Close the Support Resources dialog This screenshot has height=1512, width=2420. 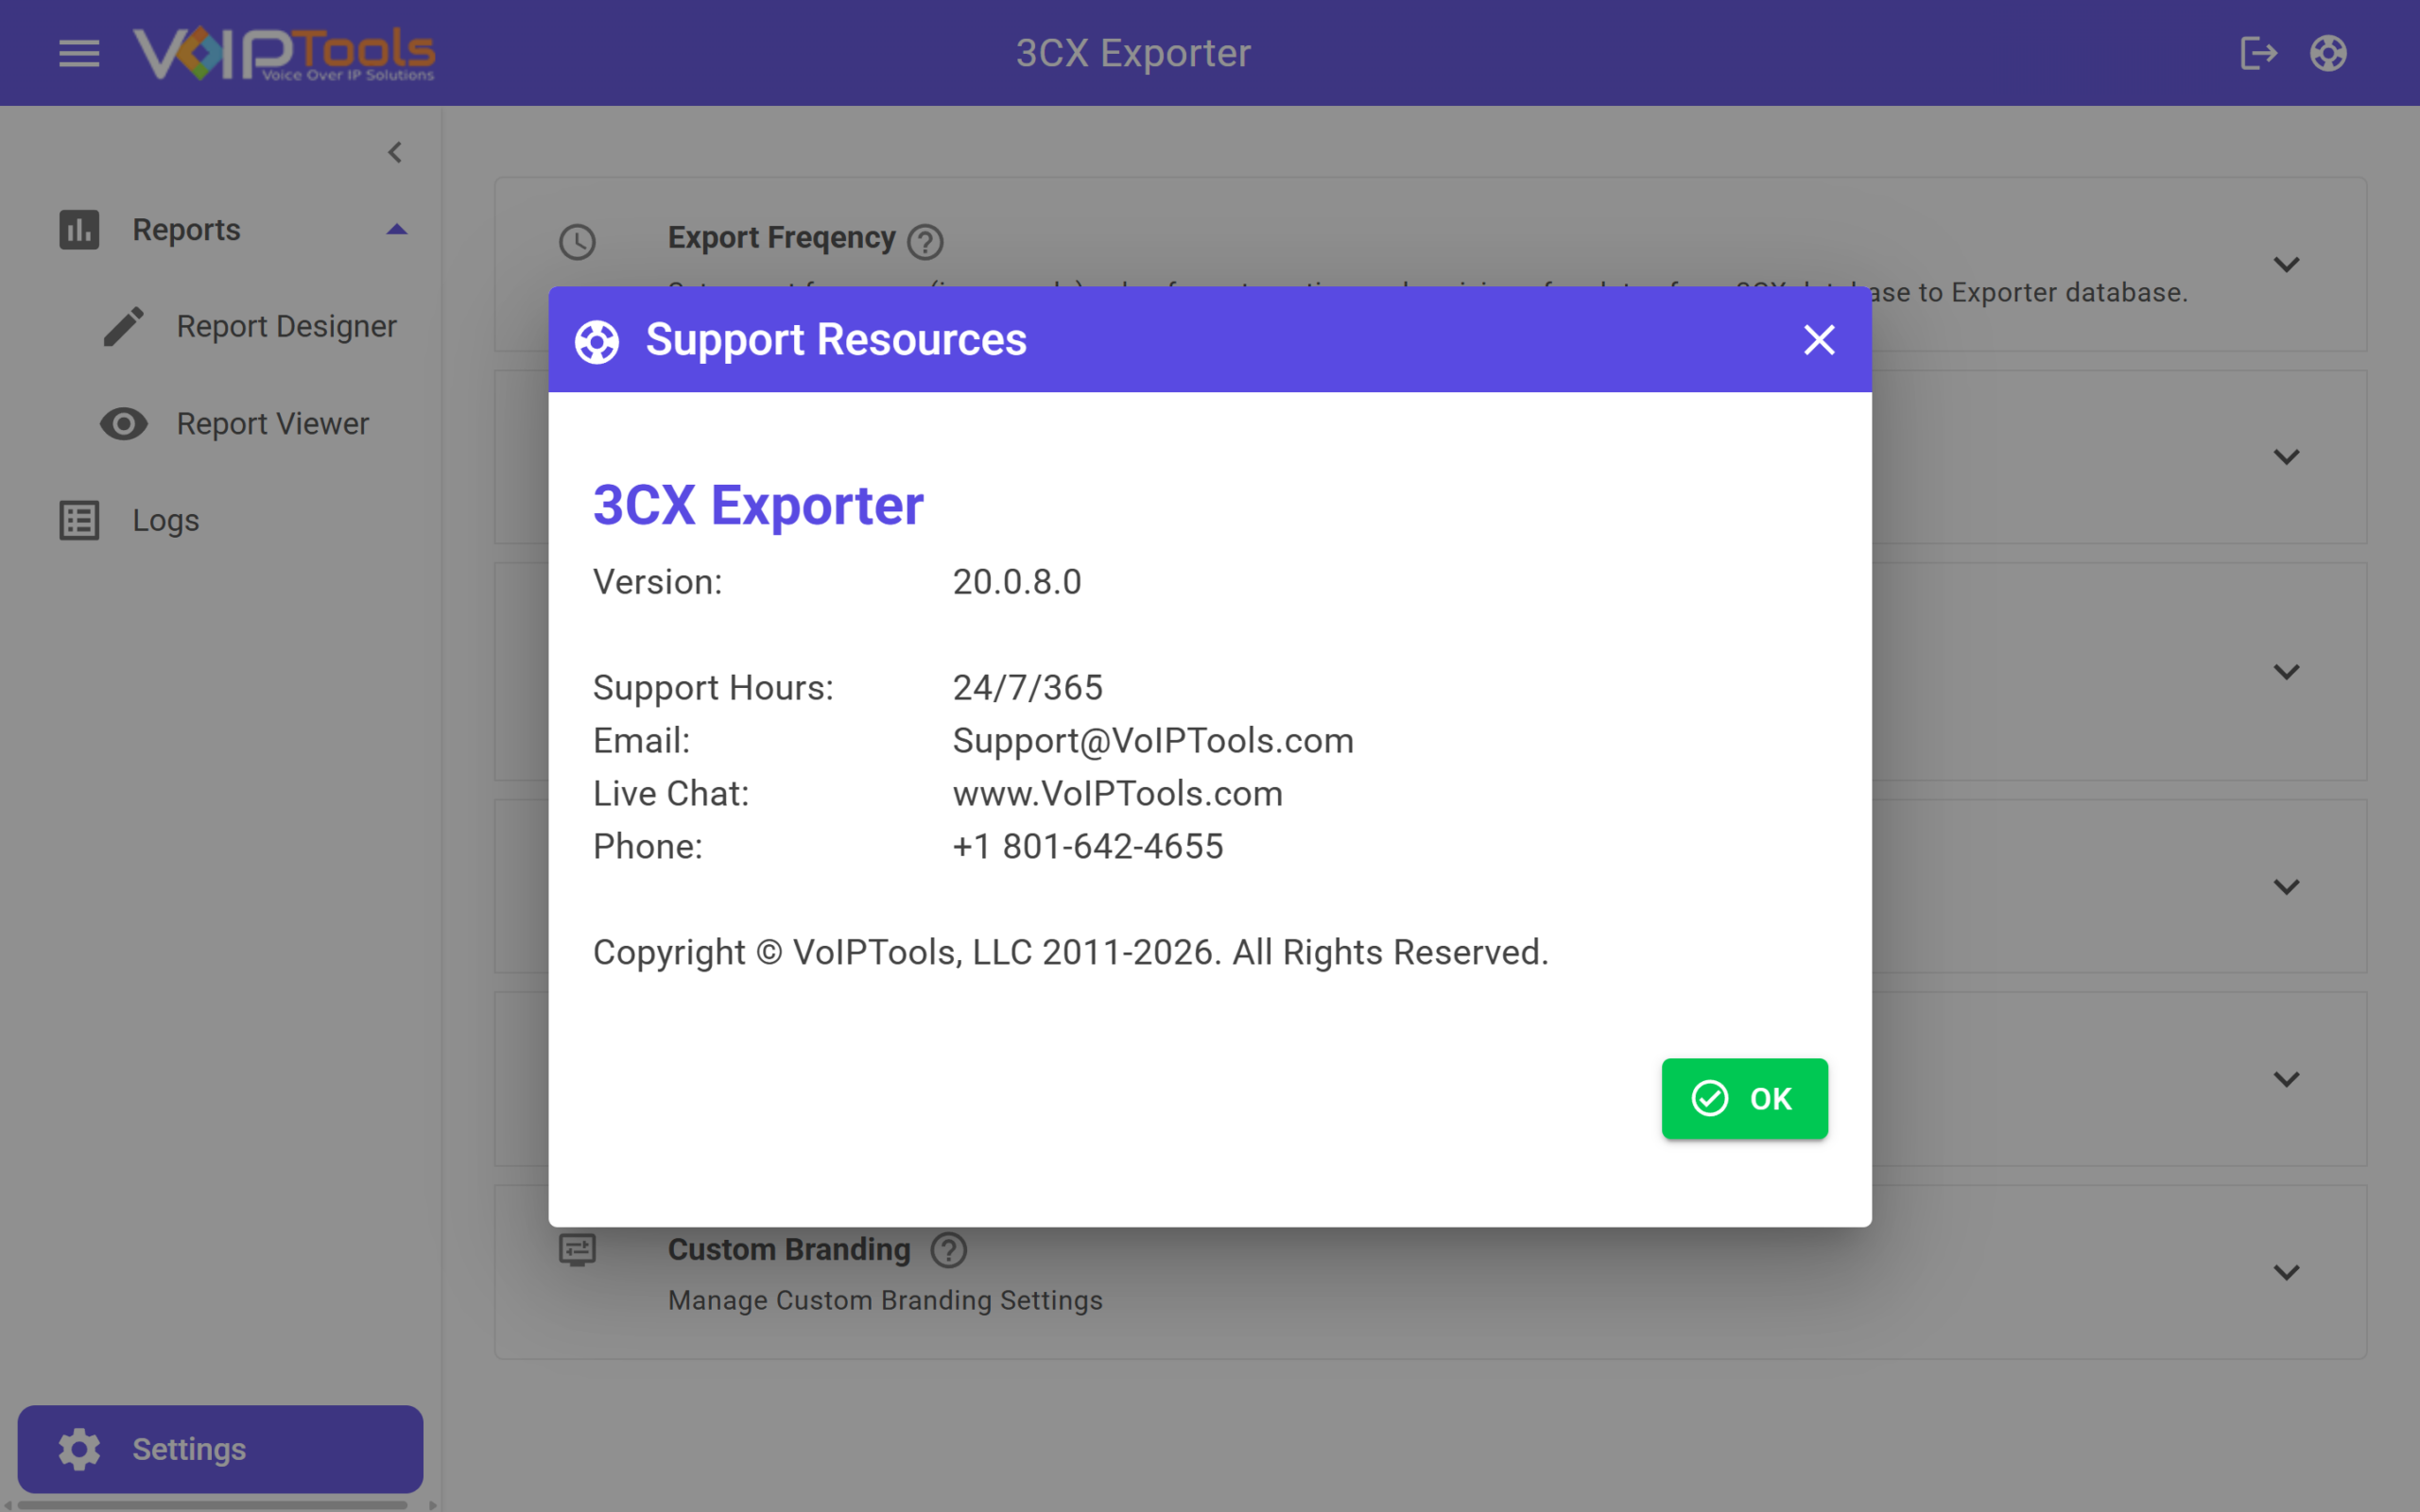(1819, 340)
